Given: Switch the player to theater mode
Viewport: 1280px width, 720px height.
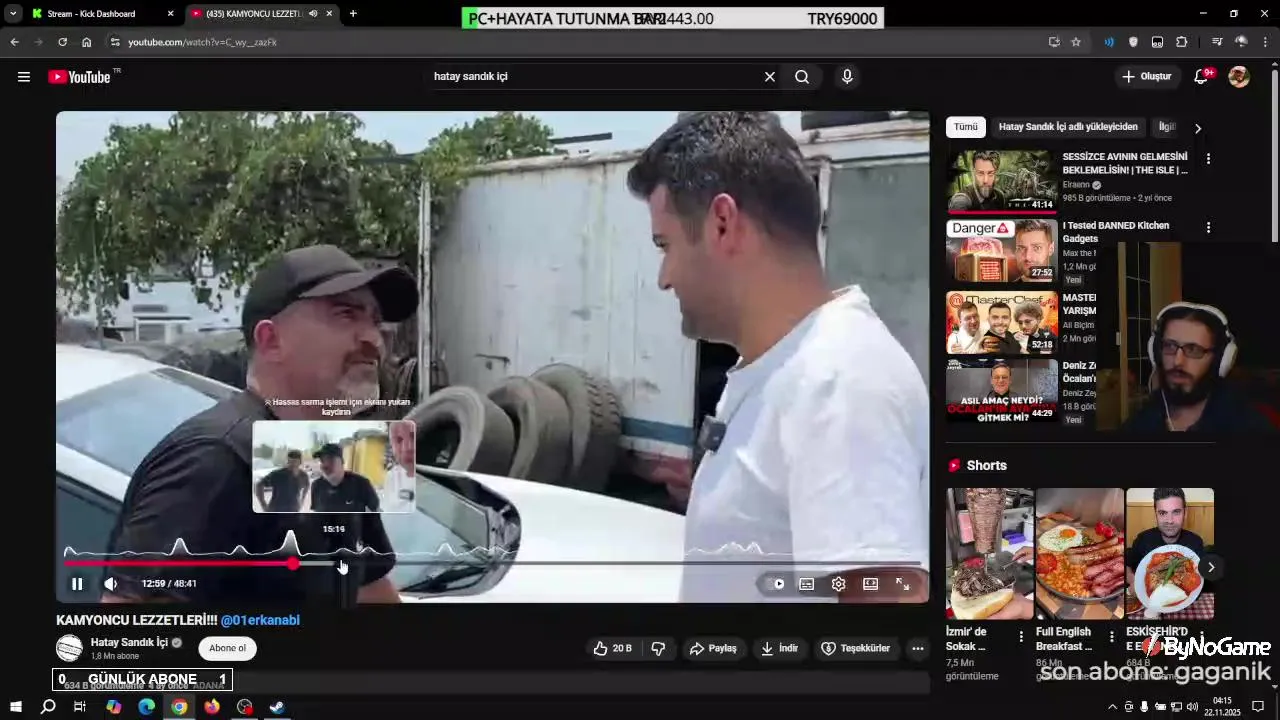Looking at the screenshot, I should pos(871,584).
